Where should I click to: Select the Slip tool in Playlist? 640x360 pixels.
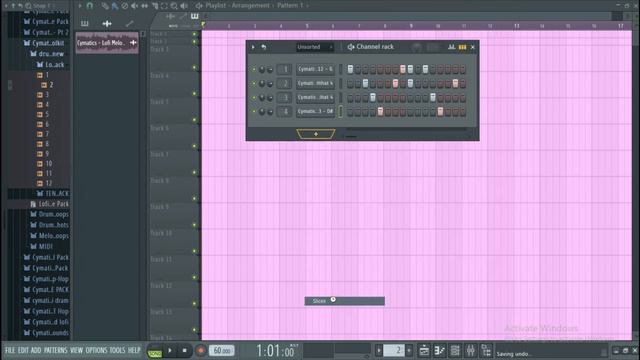(x=144, y=6)
